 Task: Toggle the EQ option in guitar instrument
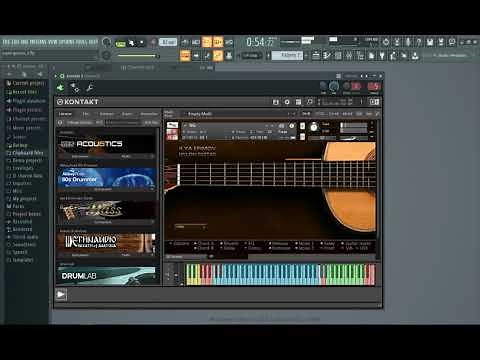coord(250,243)
